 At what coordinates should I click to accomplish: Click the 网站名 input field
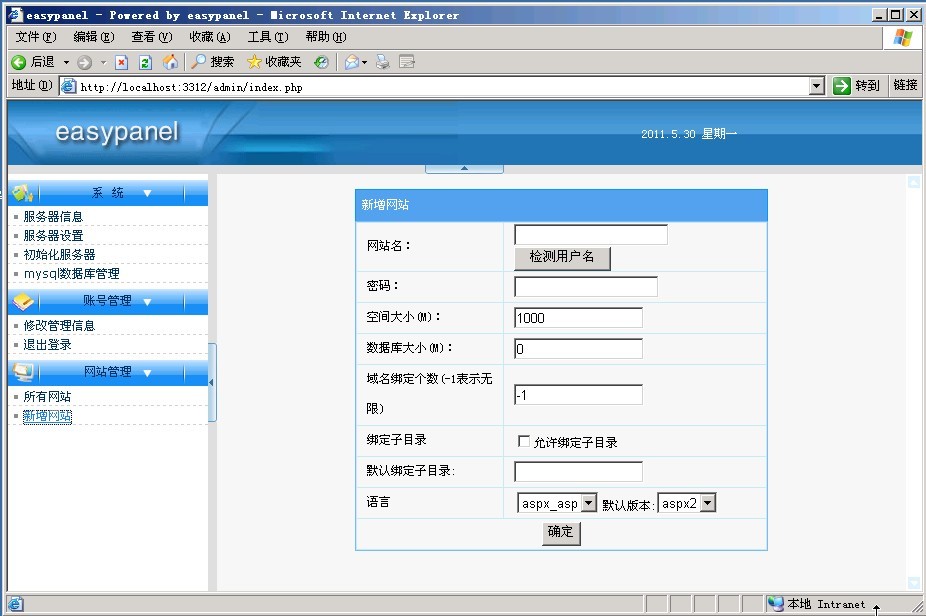(591, 234)
